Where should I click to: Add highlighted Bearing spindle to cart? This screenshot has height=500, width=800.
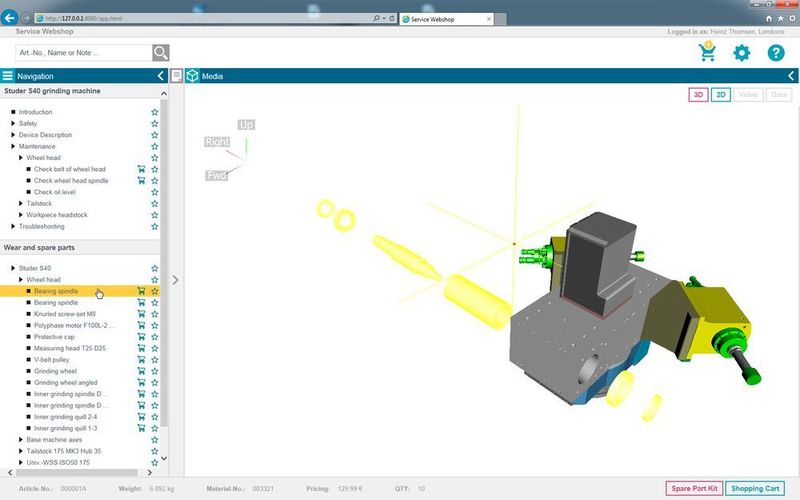(x=141, y=291)
